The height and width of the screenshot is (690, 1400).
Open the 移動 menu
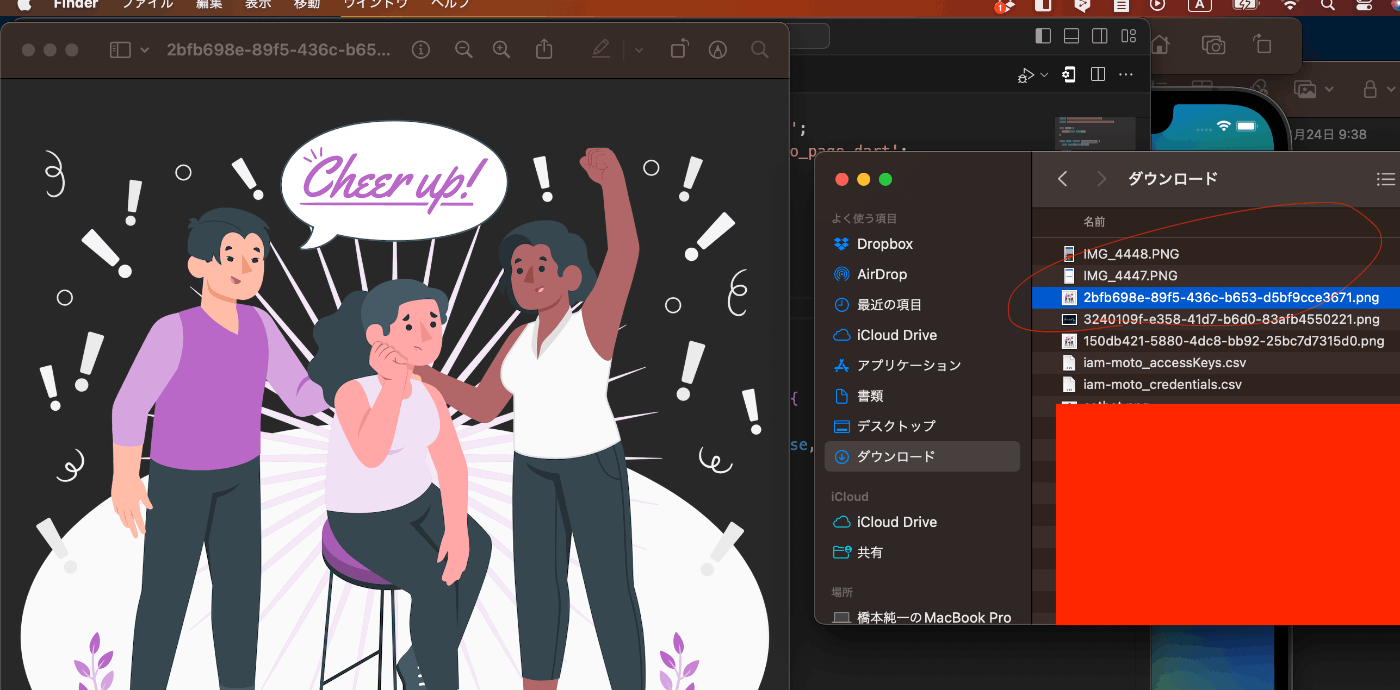(x=307, y=4)
